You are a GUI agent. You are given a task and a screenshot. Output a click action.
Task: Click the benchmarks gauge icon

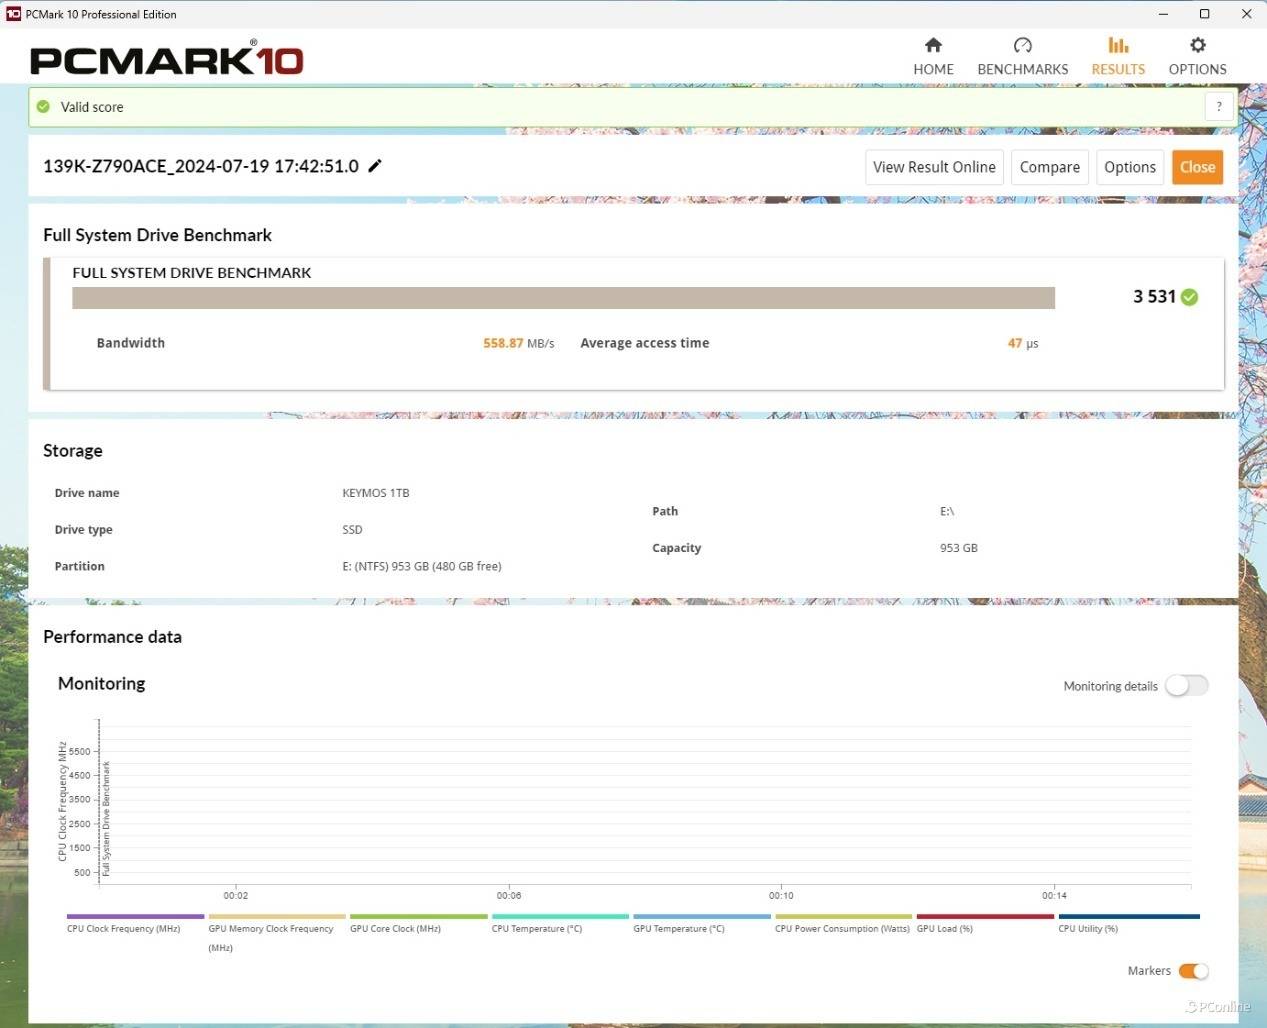[x=1022, y=45]
